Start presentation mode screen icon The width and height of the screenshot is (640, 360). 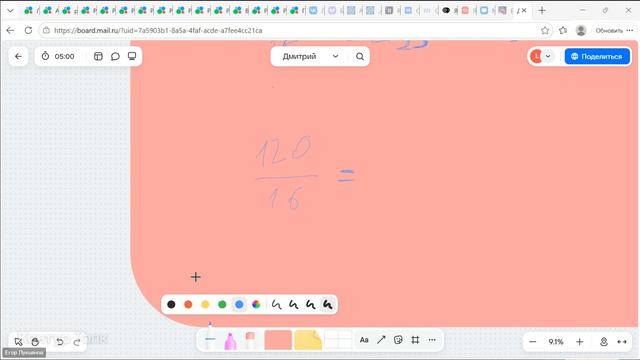pyautogui.click(x=132, y=56)
